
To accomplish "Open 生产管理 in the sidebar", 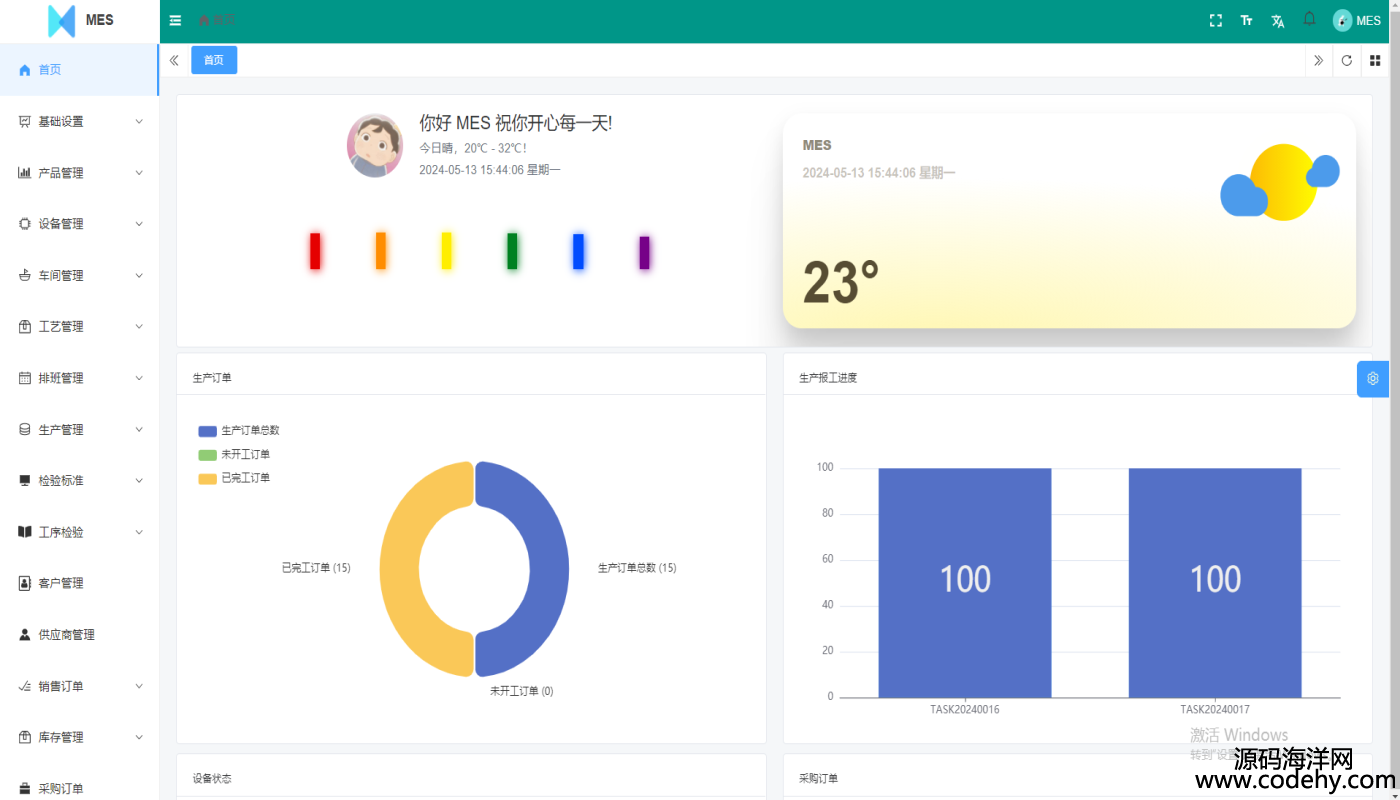I will pos(79,430).
